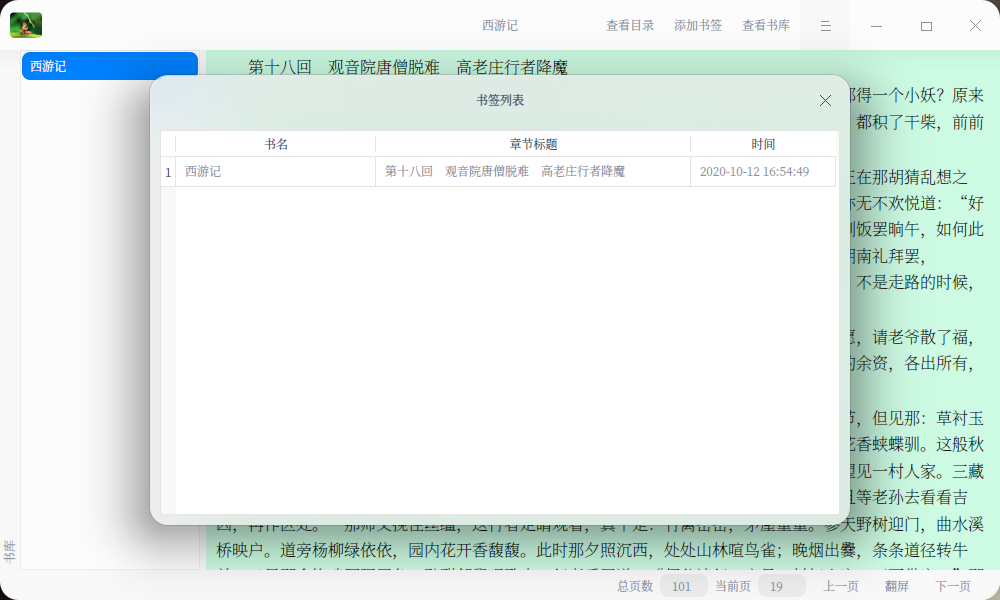Image resolution: width=1000 pixels, height=600 pixels.
Task: Click the app logo icon in title bar
Action: coord(26,25)
